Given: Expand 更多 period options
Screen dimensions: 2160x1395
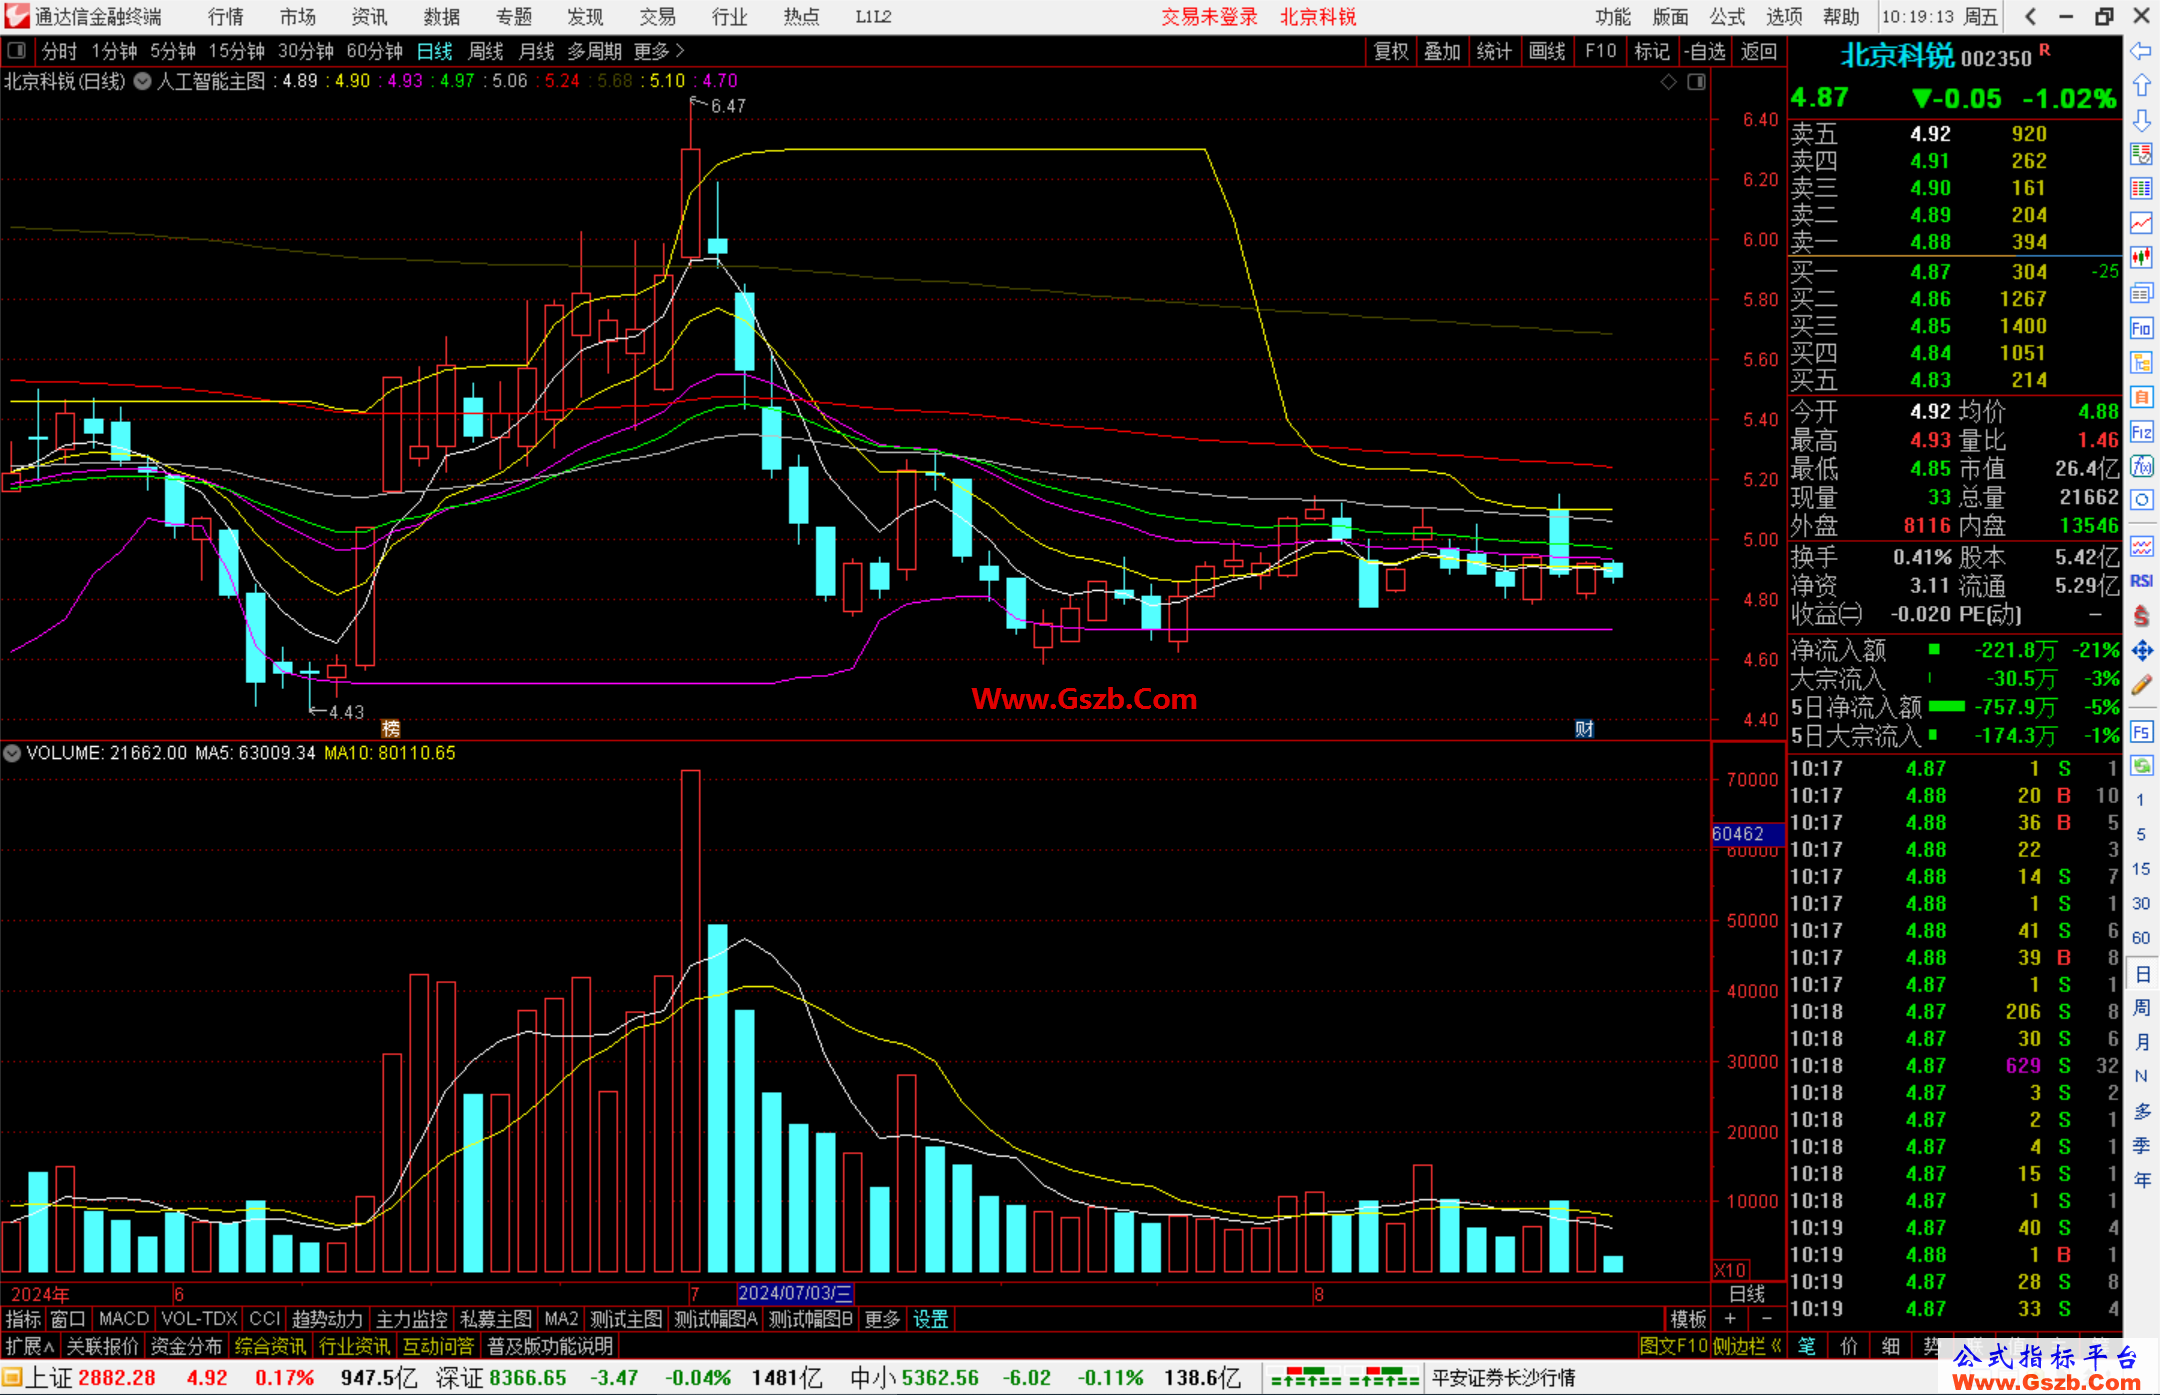Looking at the screenshot, I should click(x=659, y=51).
